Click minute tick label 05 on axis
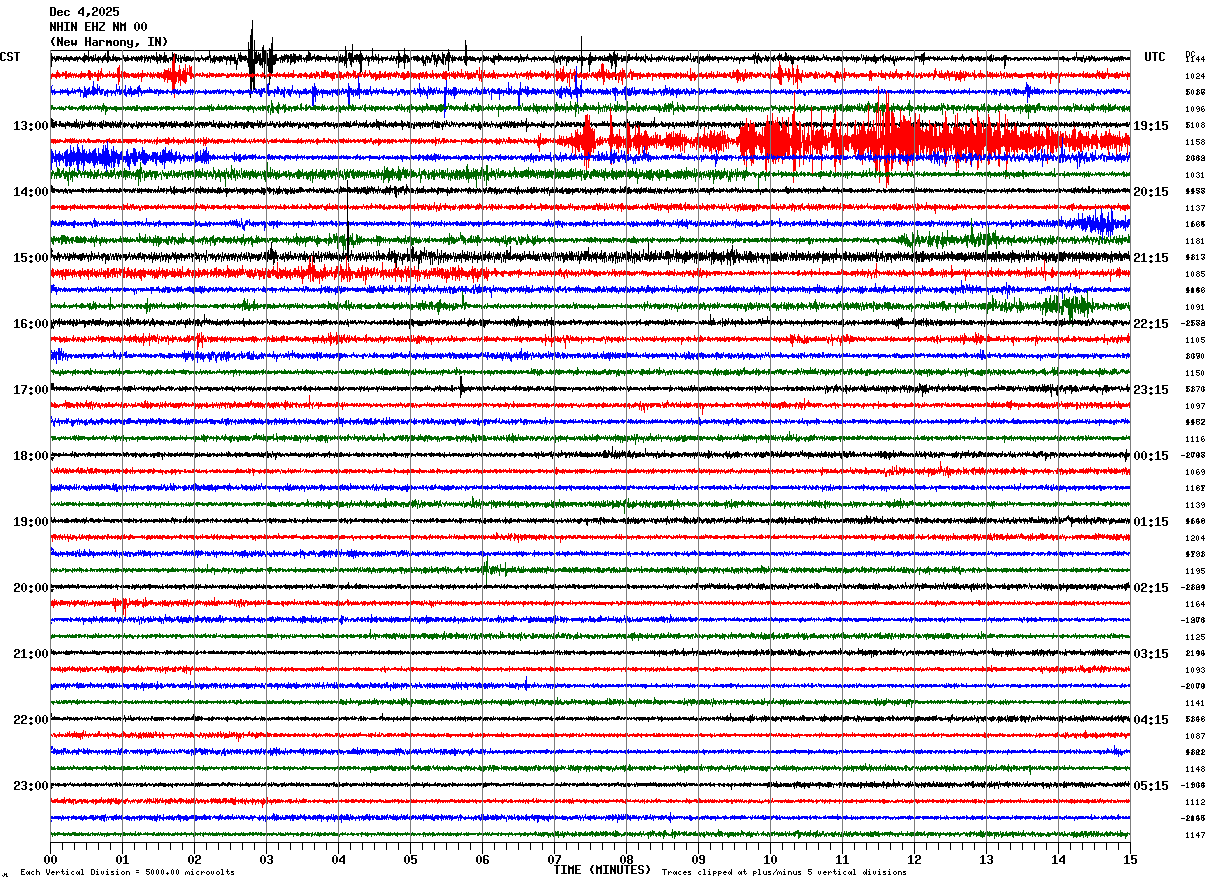The height and width of the screenshot is (886, 1210). coord(410,859)
